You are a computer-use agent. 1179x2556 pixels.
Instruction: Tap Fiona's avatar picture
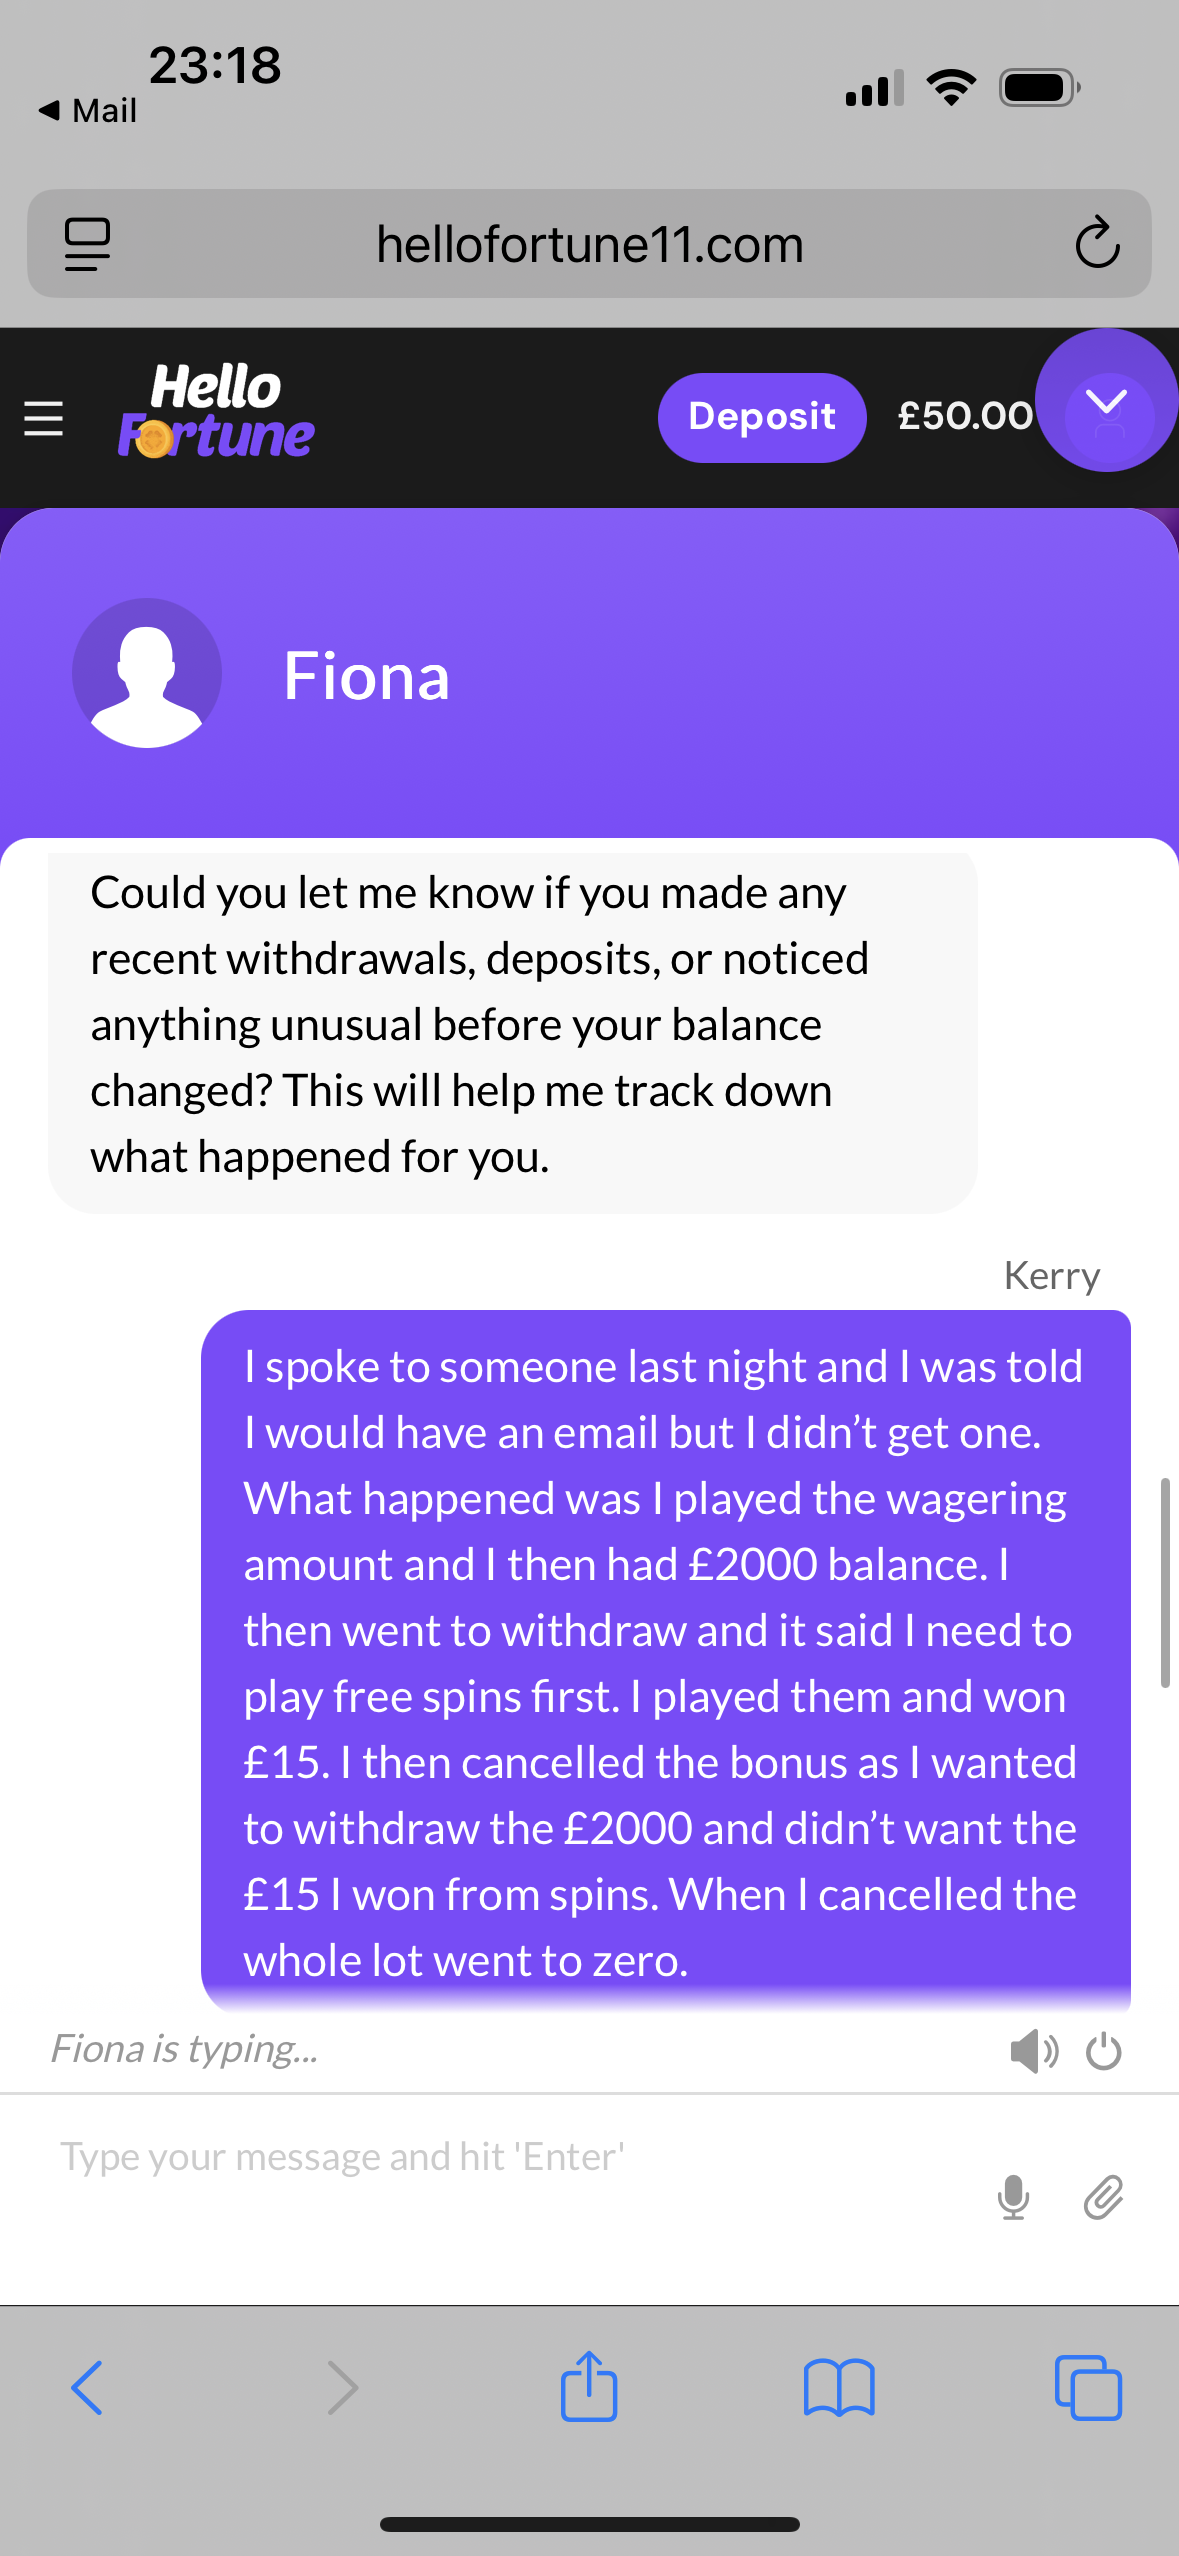tap(147, 673)
